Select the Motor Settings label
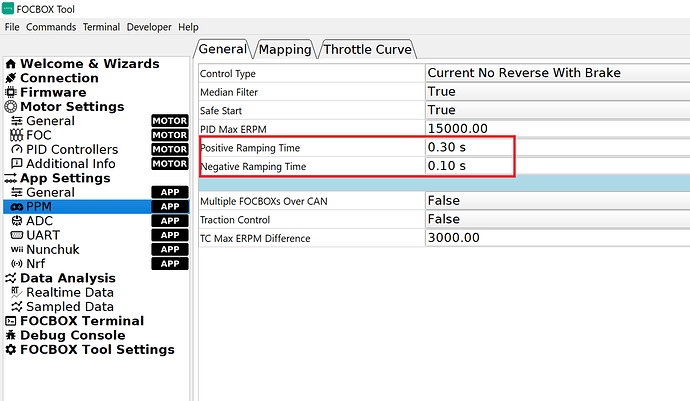690x401 pixels. point(72,107)
